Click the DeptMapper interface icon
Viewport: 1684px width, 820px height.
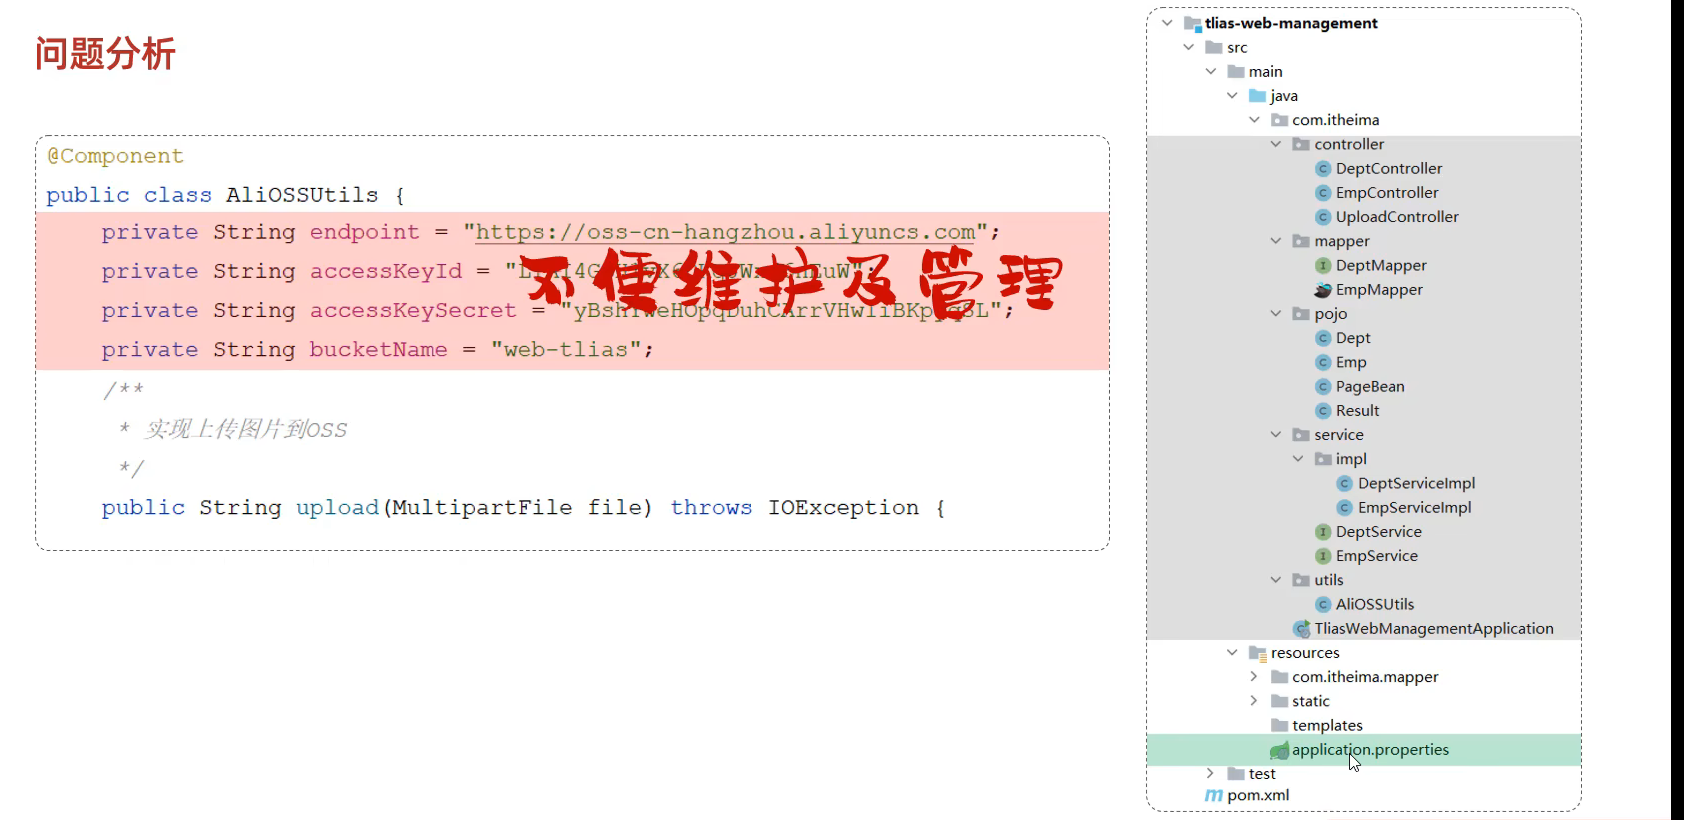click(x=1323, y=266)
